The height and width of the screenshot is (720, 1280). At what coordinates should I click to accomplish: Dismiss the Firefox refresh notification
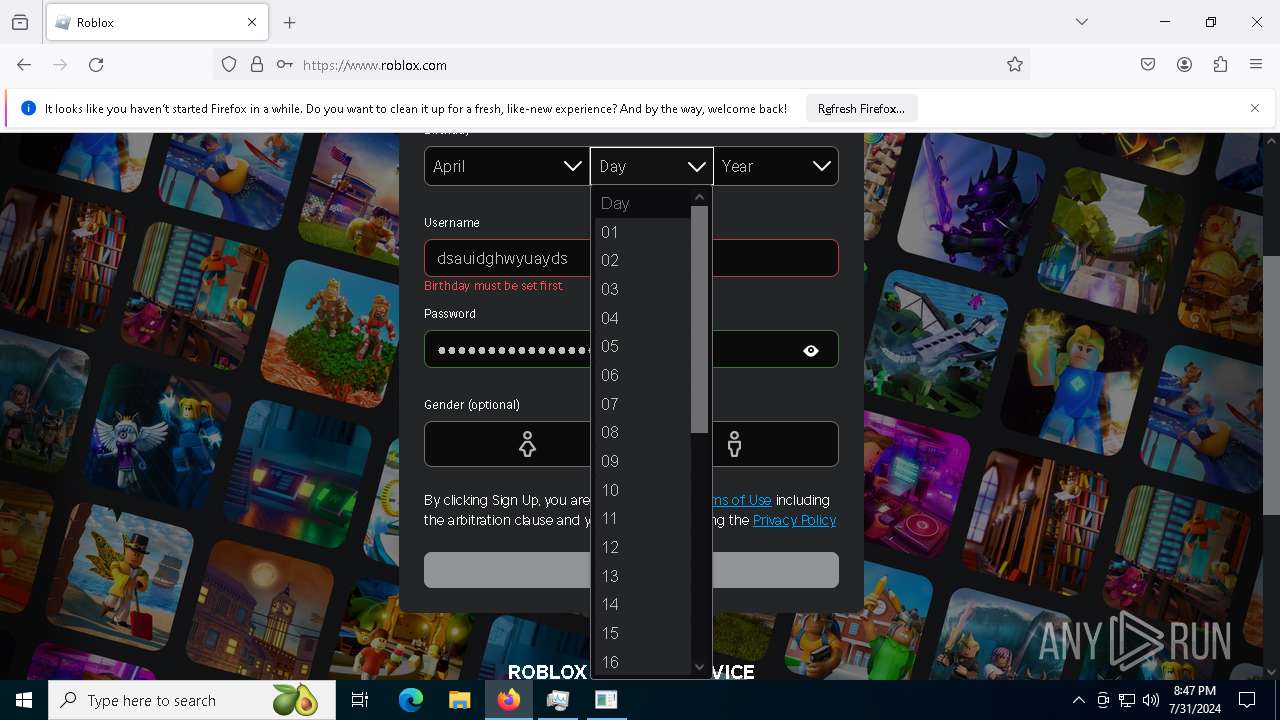(1255, 108)
